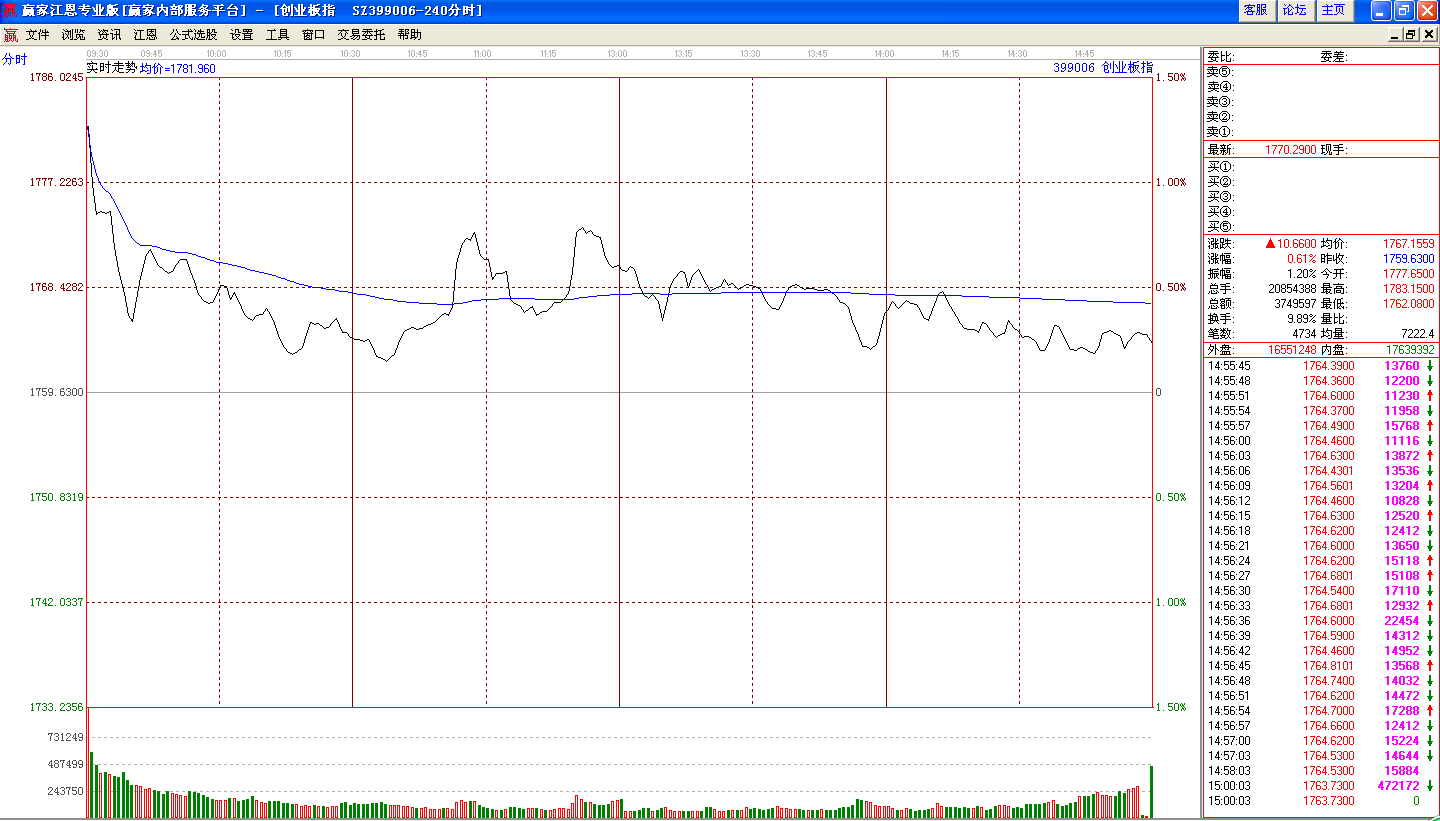This screenshot has height=821, width=1440.
Task: Click the 1759.6300 price axis label
Action: [x=57, y=392]
